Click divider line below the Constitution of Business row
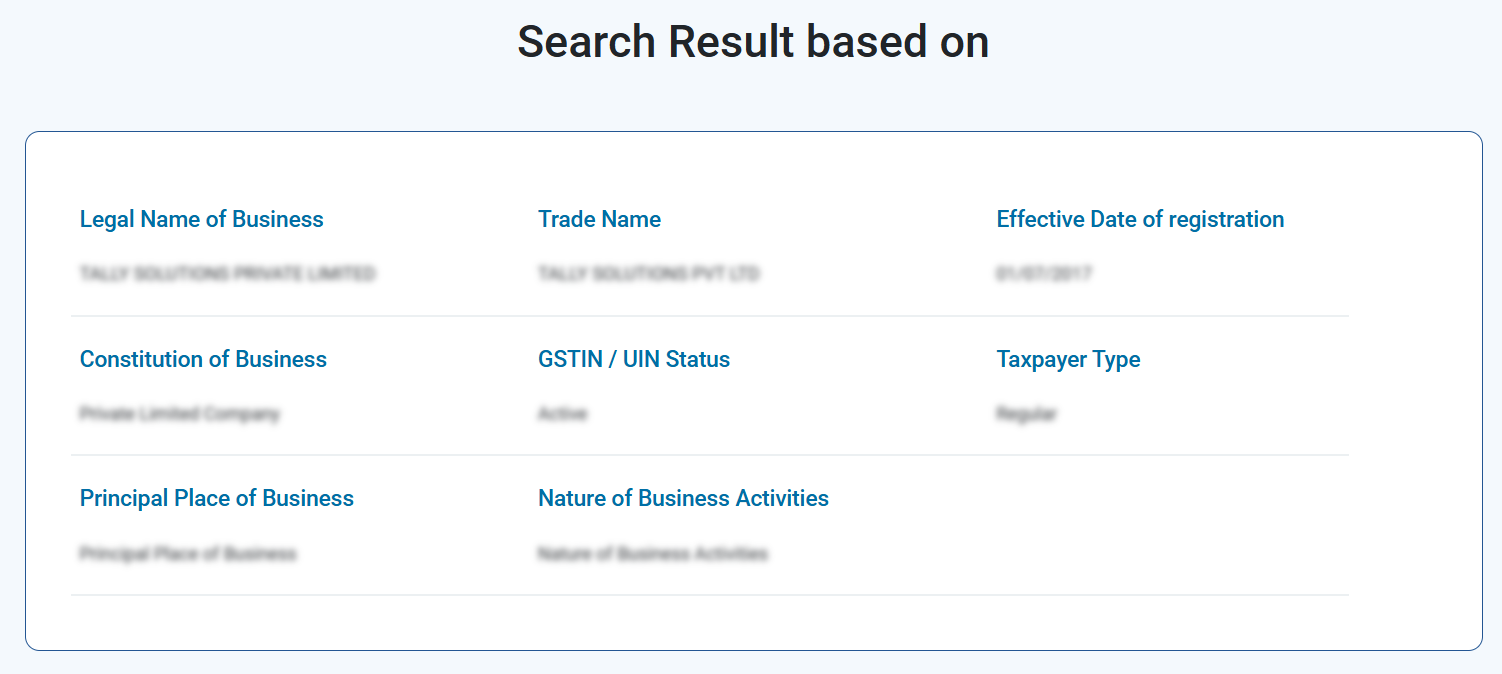1502x674 pixels. (x=709, y=455)
